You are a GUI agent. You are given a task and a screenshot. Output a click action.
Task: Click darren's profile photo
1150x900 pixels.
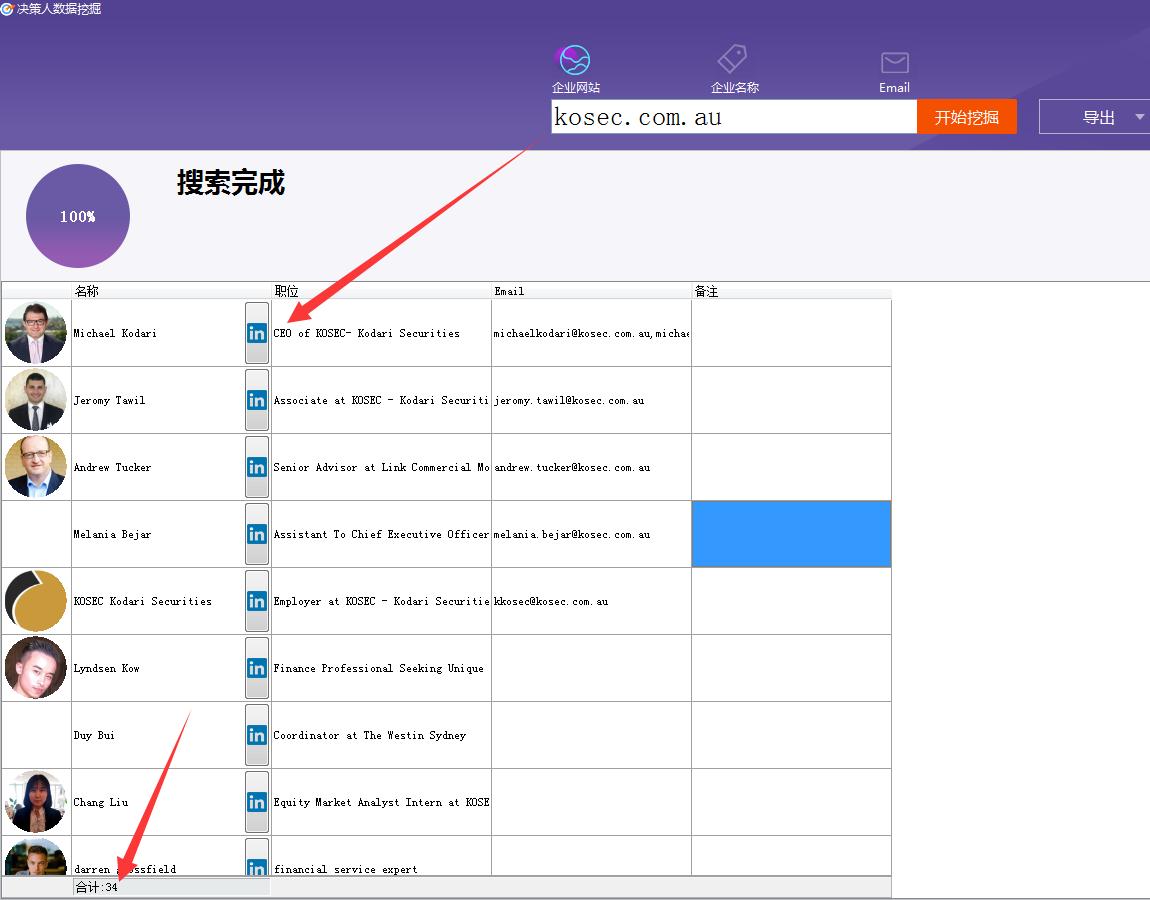tap(35, 857)
